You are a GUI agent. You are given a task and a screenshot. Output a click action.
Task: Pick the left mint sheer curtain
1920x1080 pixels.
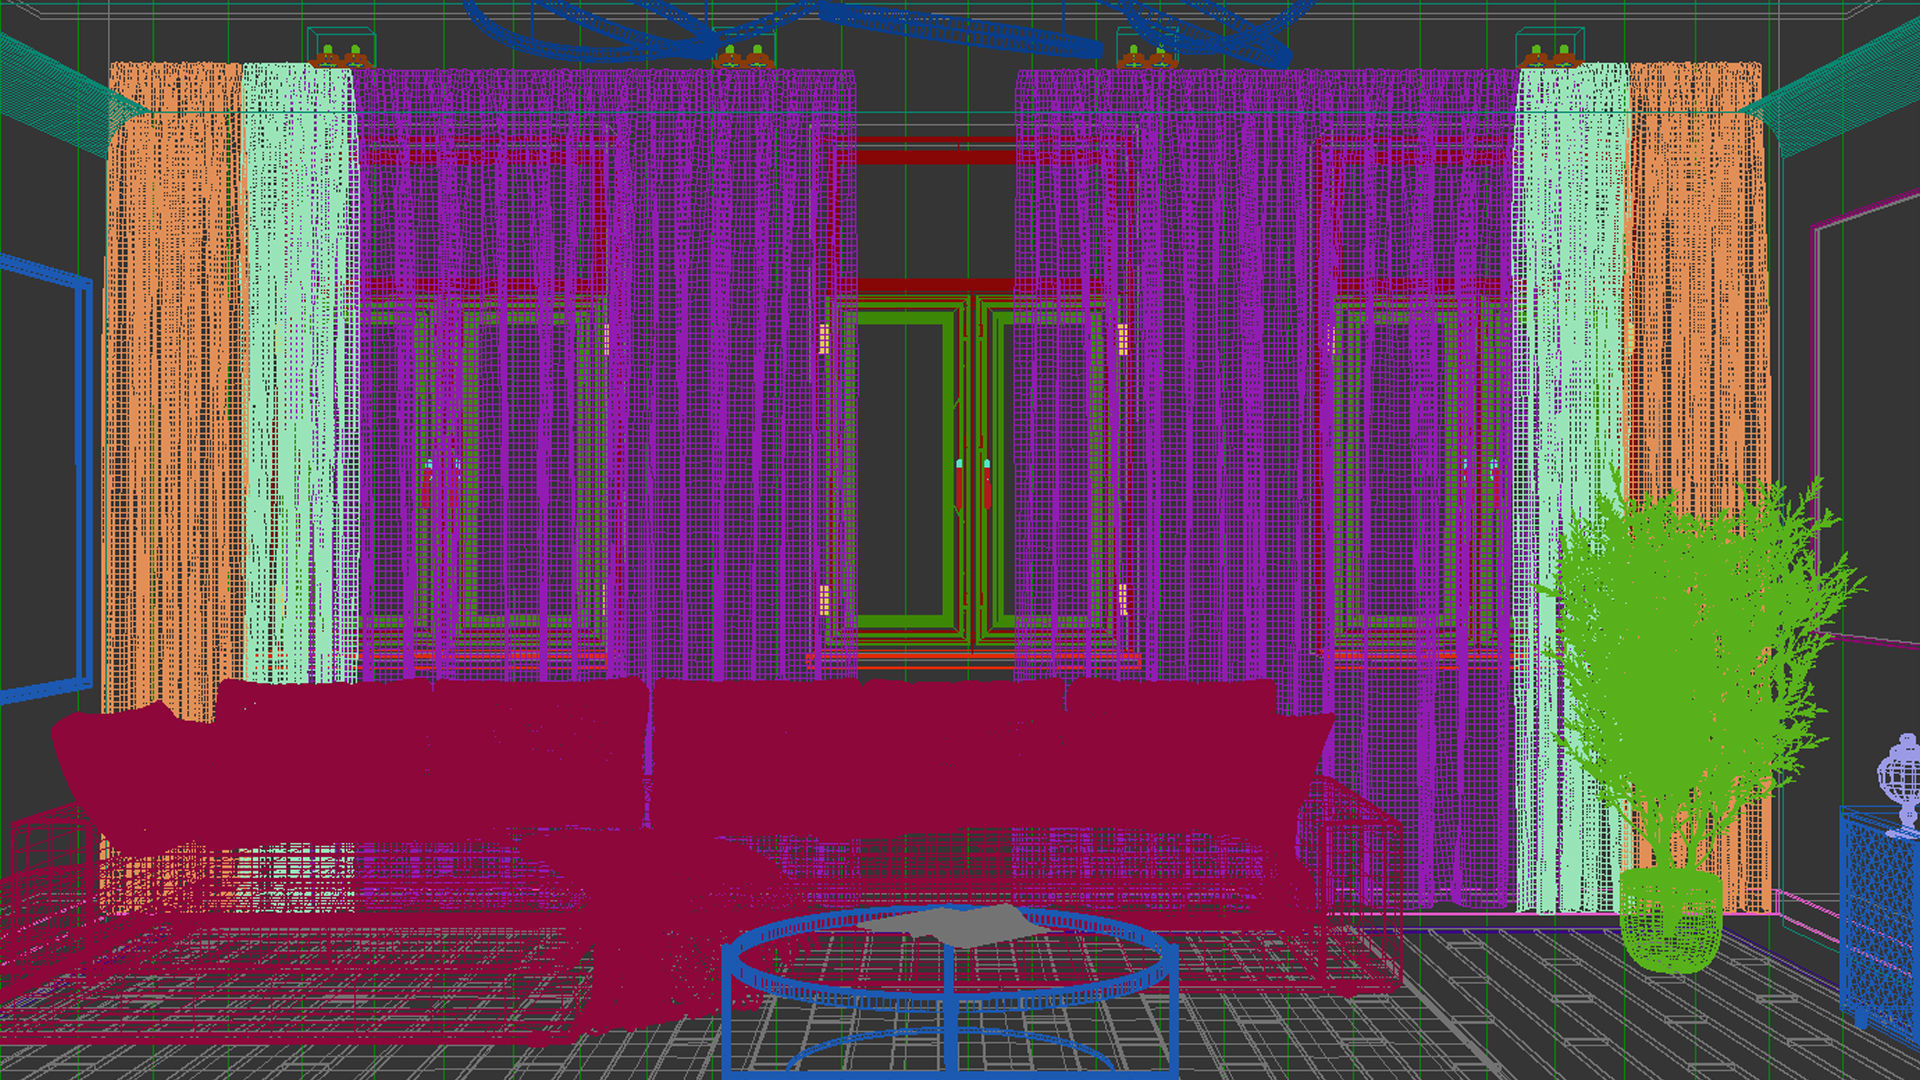point(300,375)
